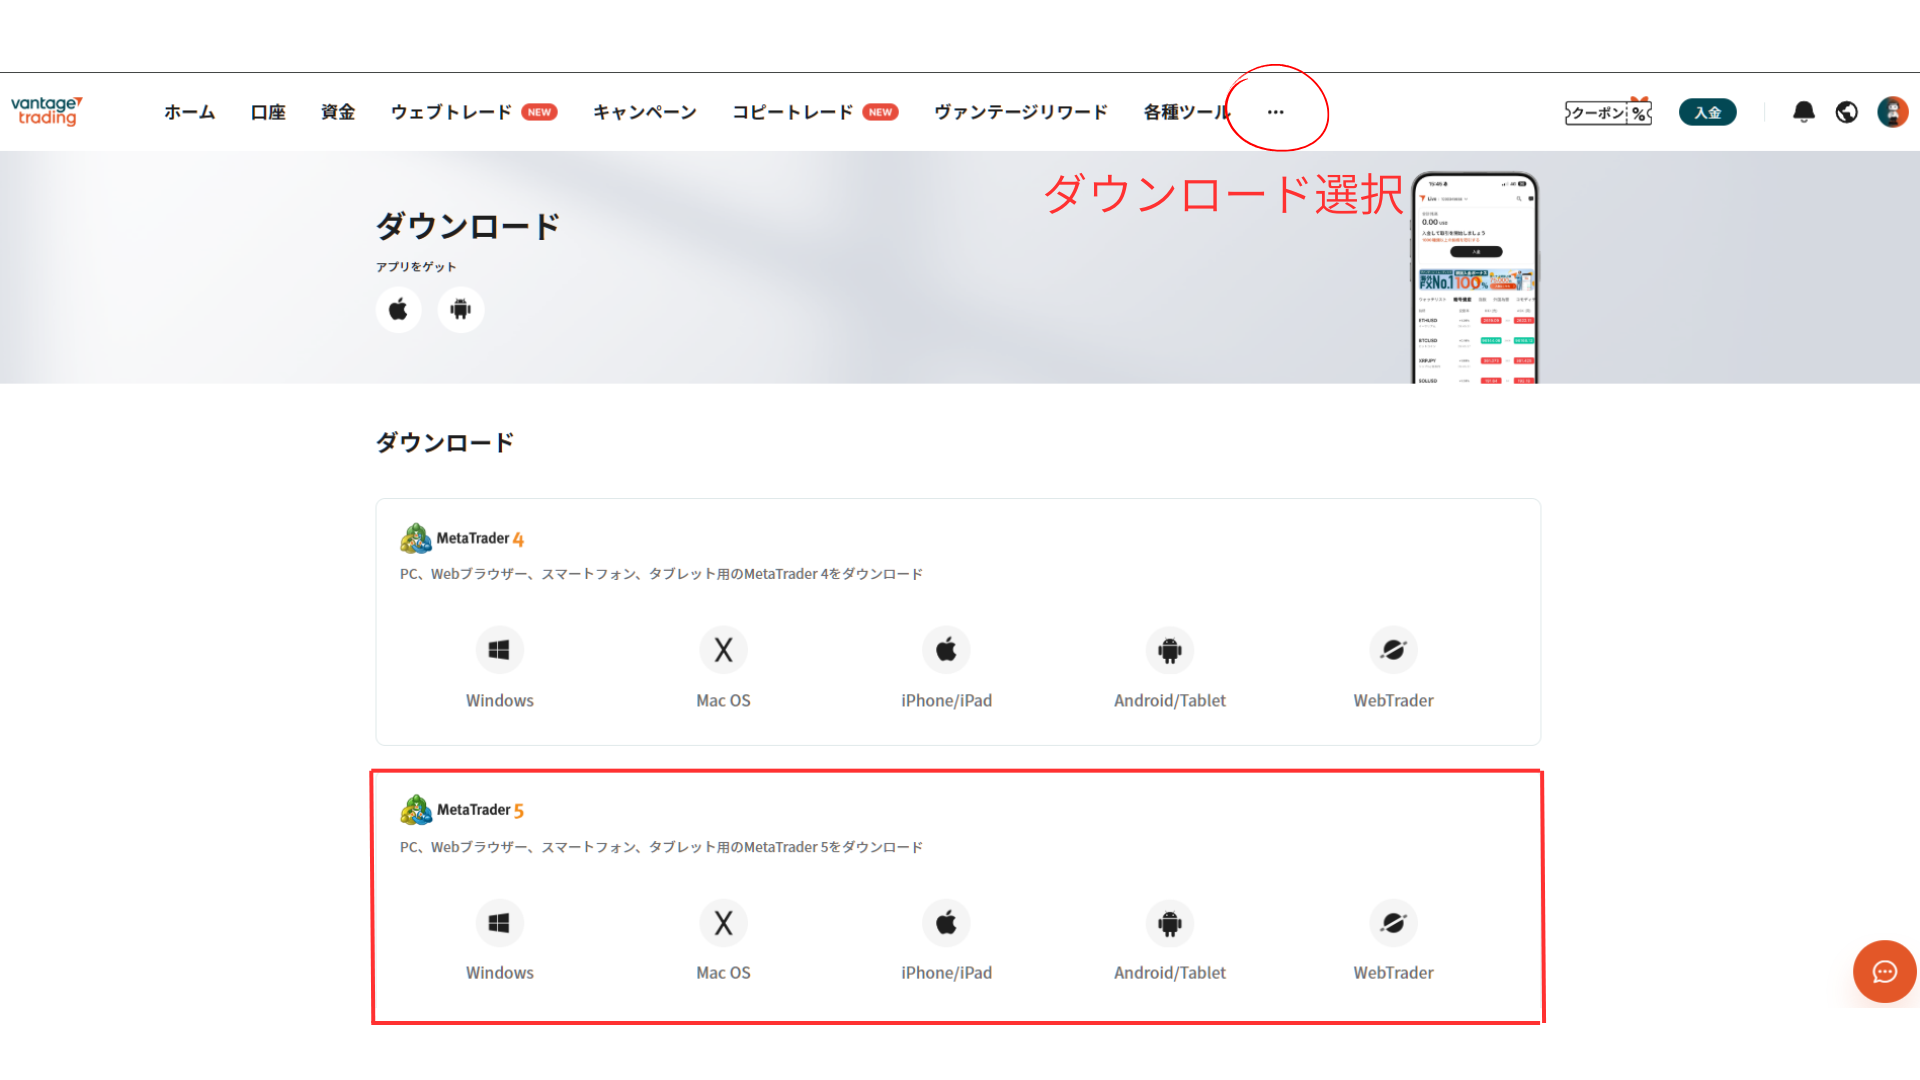Click the アプリをゲット text
The width and height of the screenshot is (1920, 1080).
click(x=416, y=267)
